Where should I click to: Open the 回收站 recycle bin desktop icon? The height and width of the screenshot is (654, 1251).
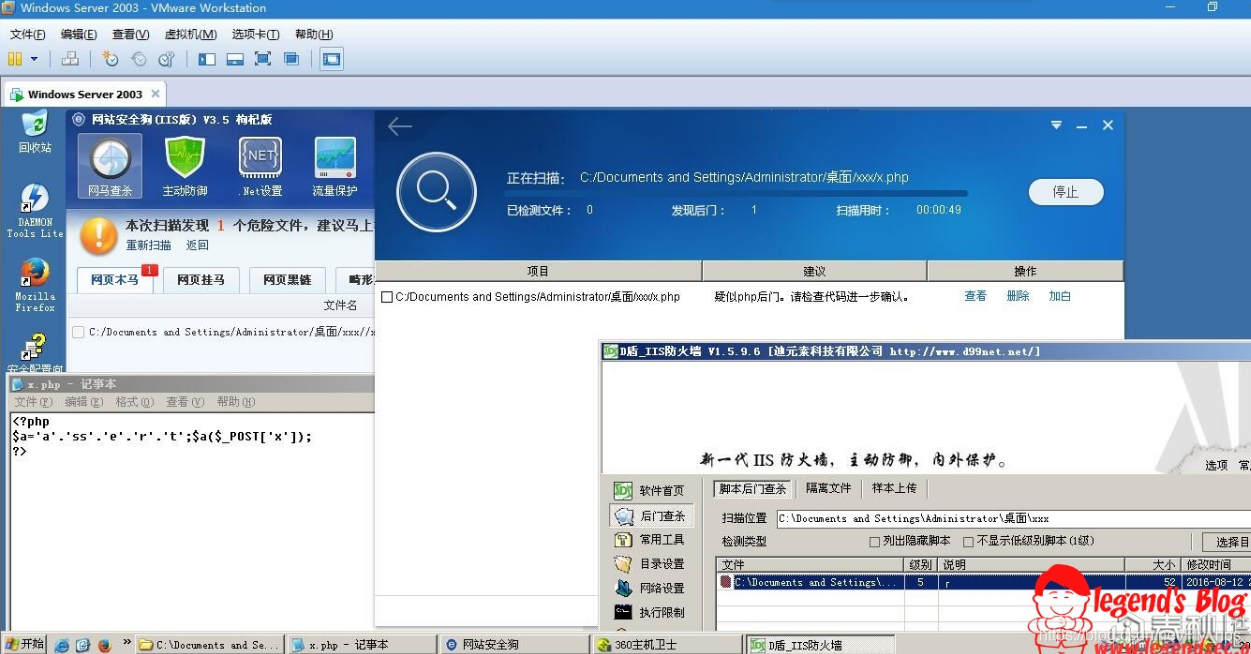click(35, 132)
